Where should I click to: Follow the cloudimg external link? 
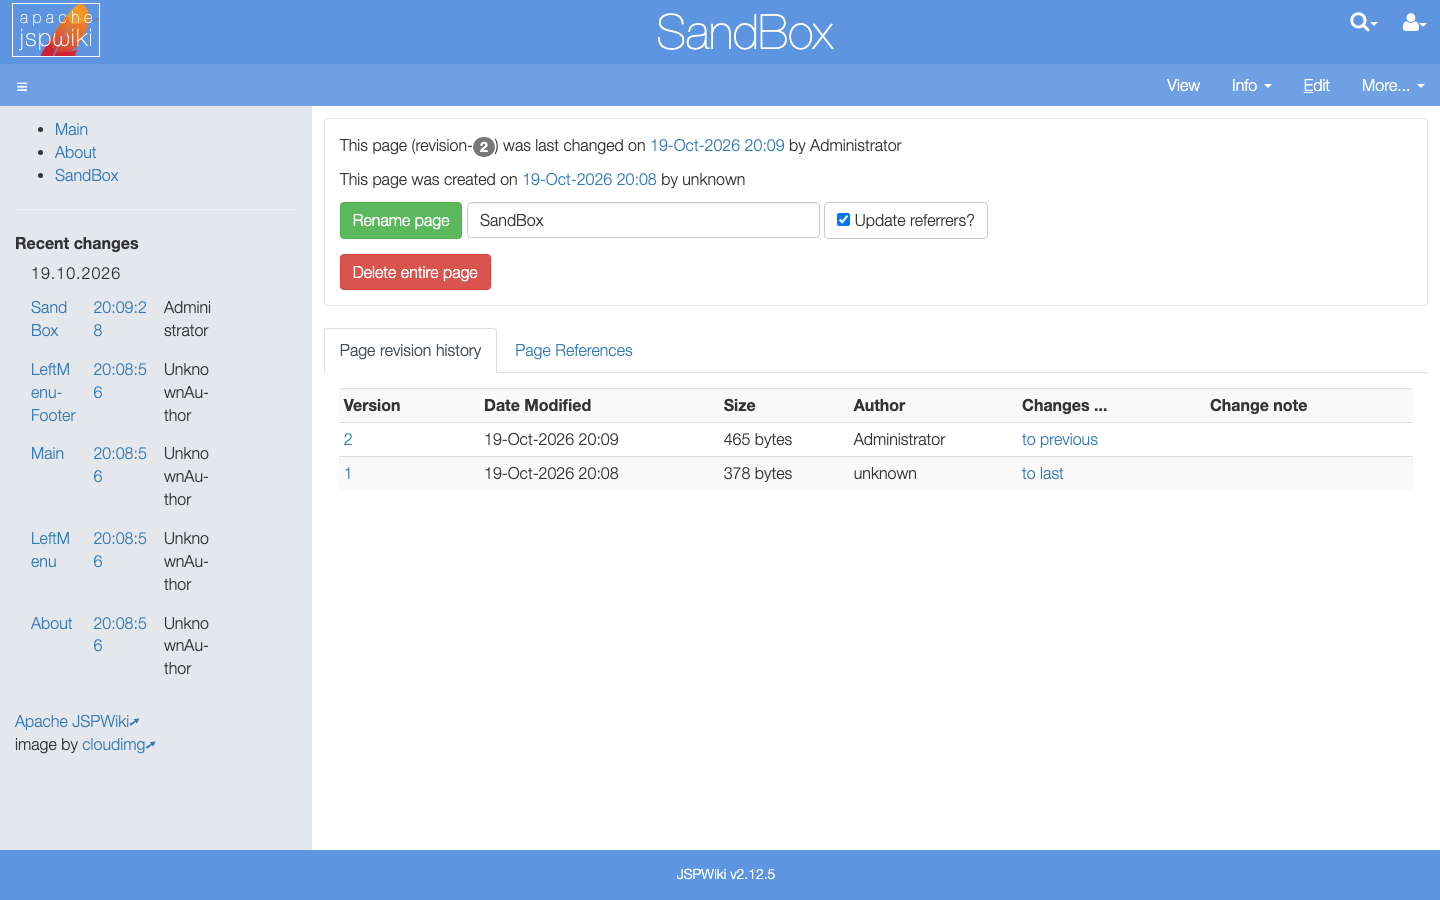pos(118,744)
